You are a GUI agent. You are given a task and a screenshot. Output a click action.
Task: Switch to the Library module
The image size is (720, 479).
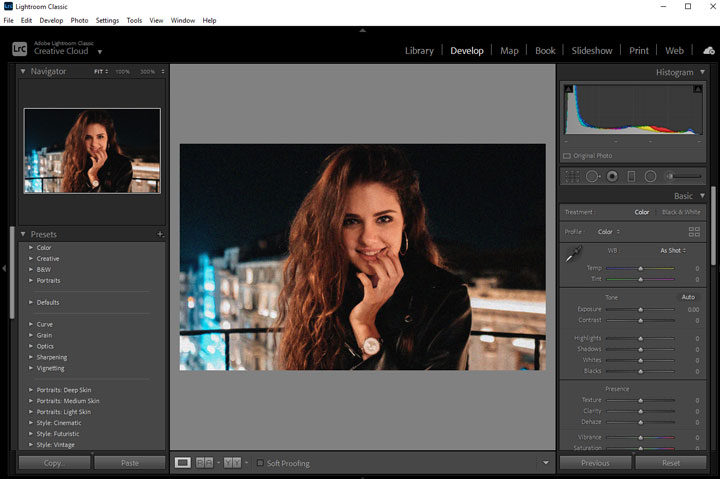[x=419, y=51]
